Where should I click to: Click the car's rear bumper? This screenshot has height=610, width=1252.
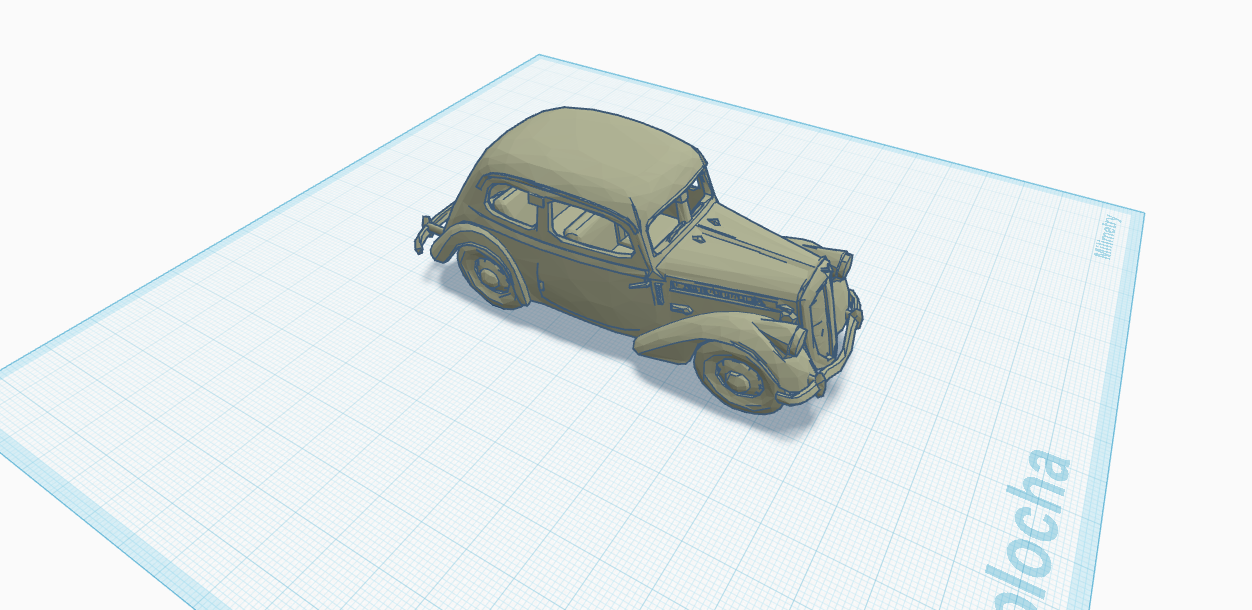424,234
